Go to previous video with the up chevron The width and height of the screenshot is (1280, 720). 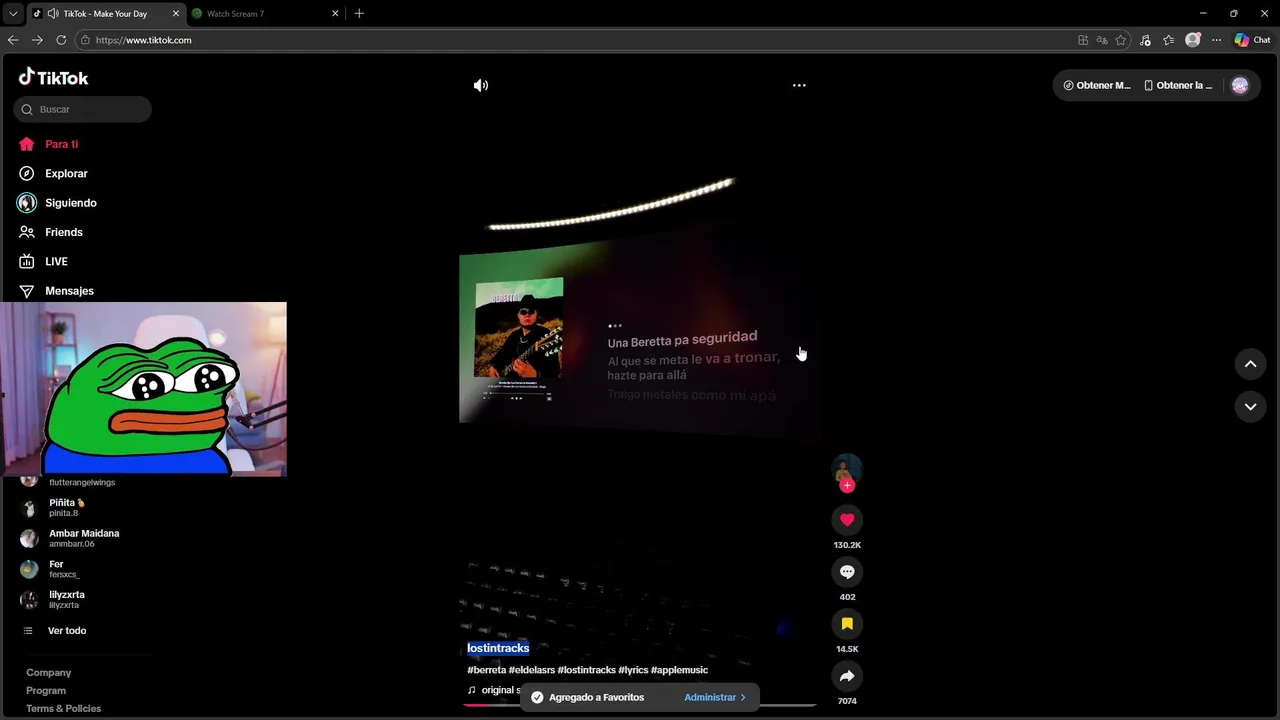point(1250,364)
